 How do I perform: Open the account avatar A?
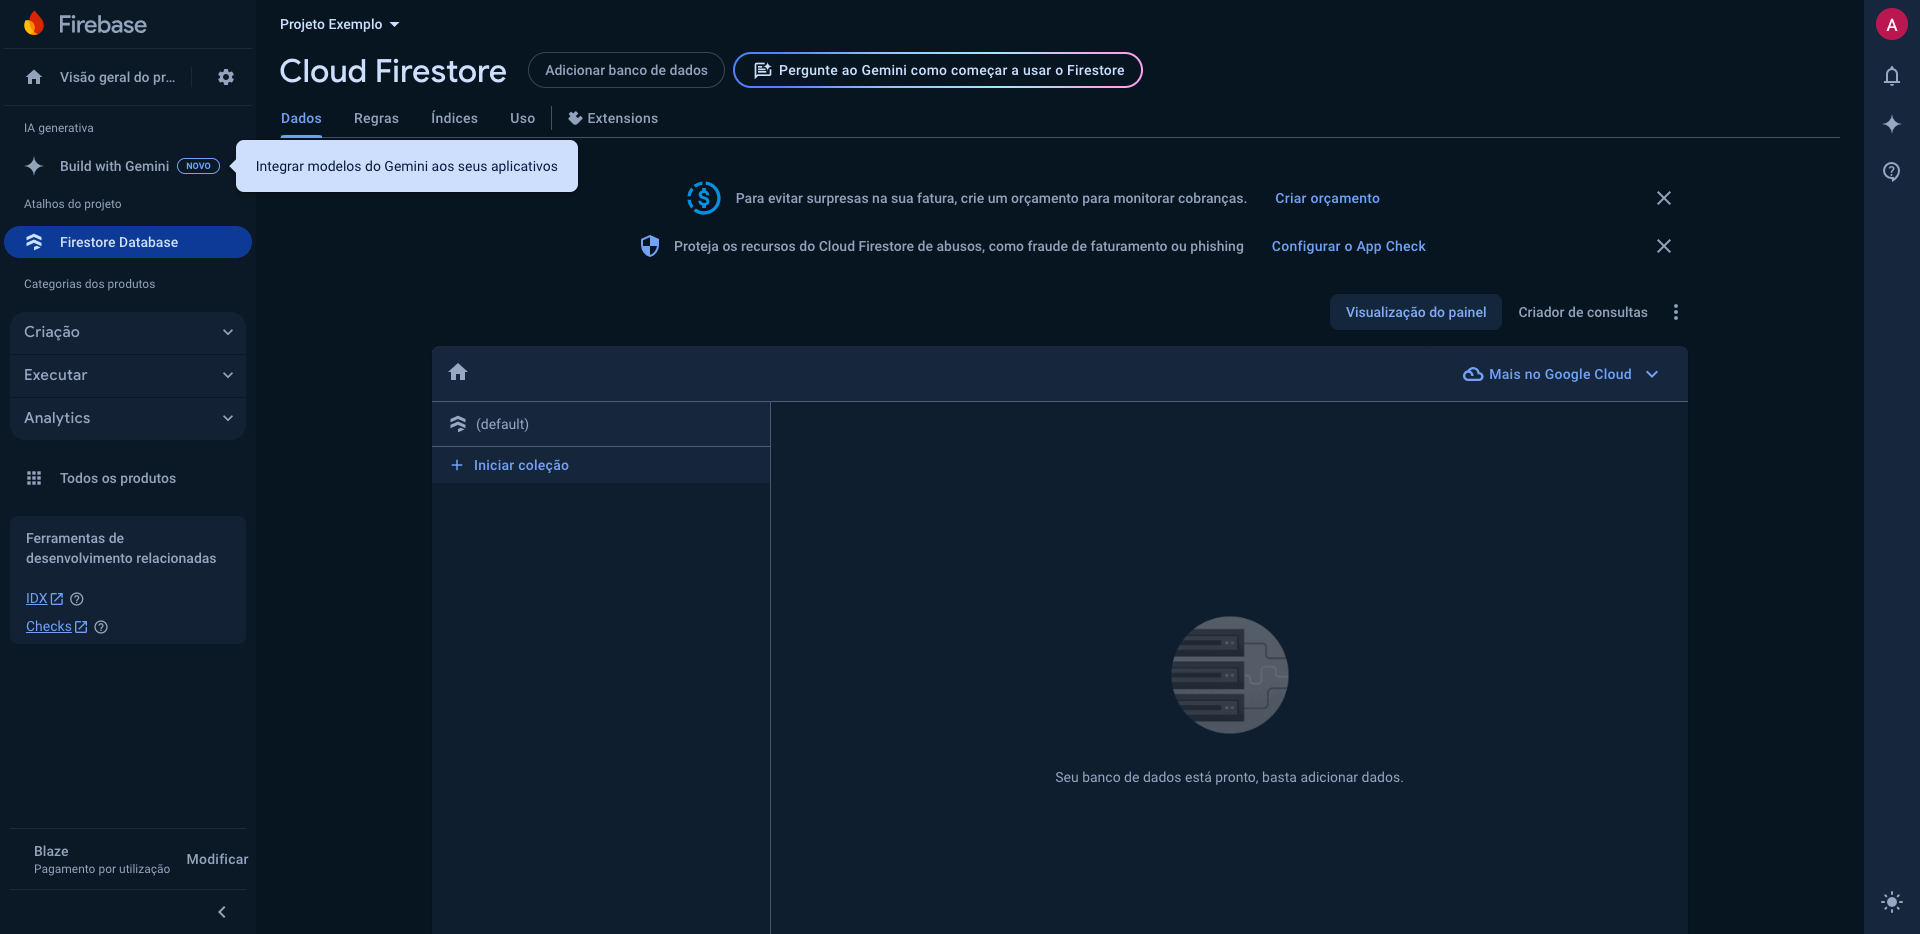point(1892,25)
